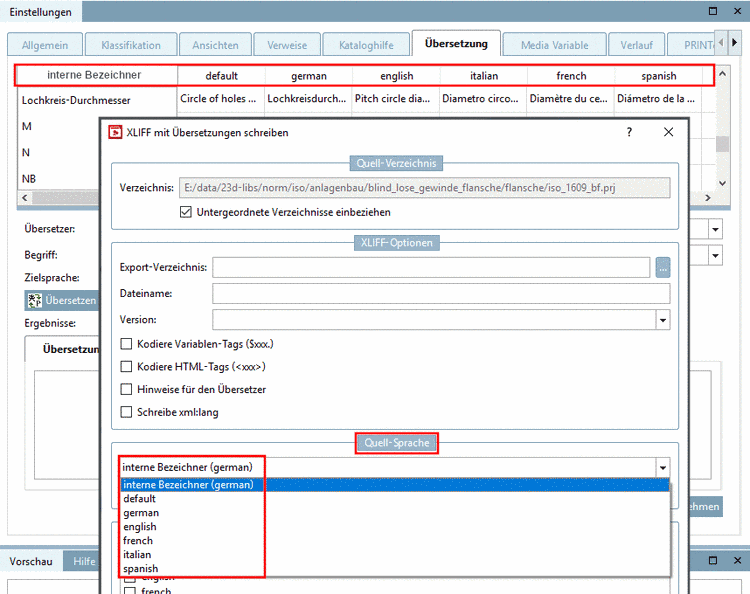Check Hinweise für den Übersetzer

point(126,389)
